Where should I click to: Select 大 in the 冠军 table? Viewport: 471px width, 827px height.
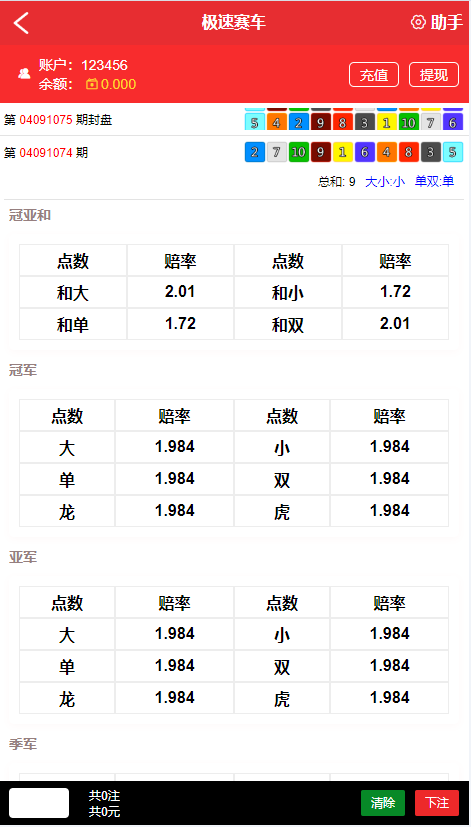click(x=67, y=448)
